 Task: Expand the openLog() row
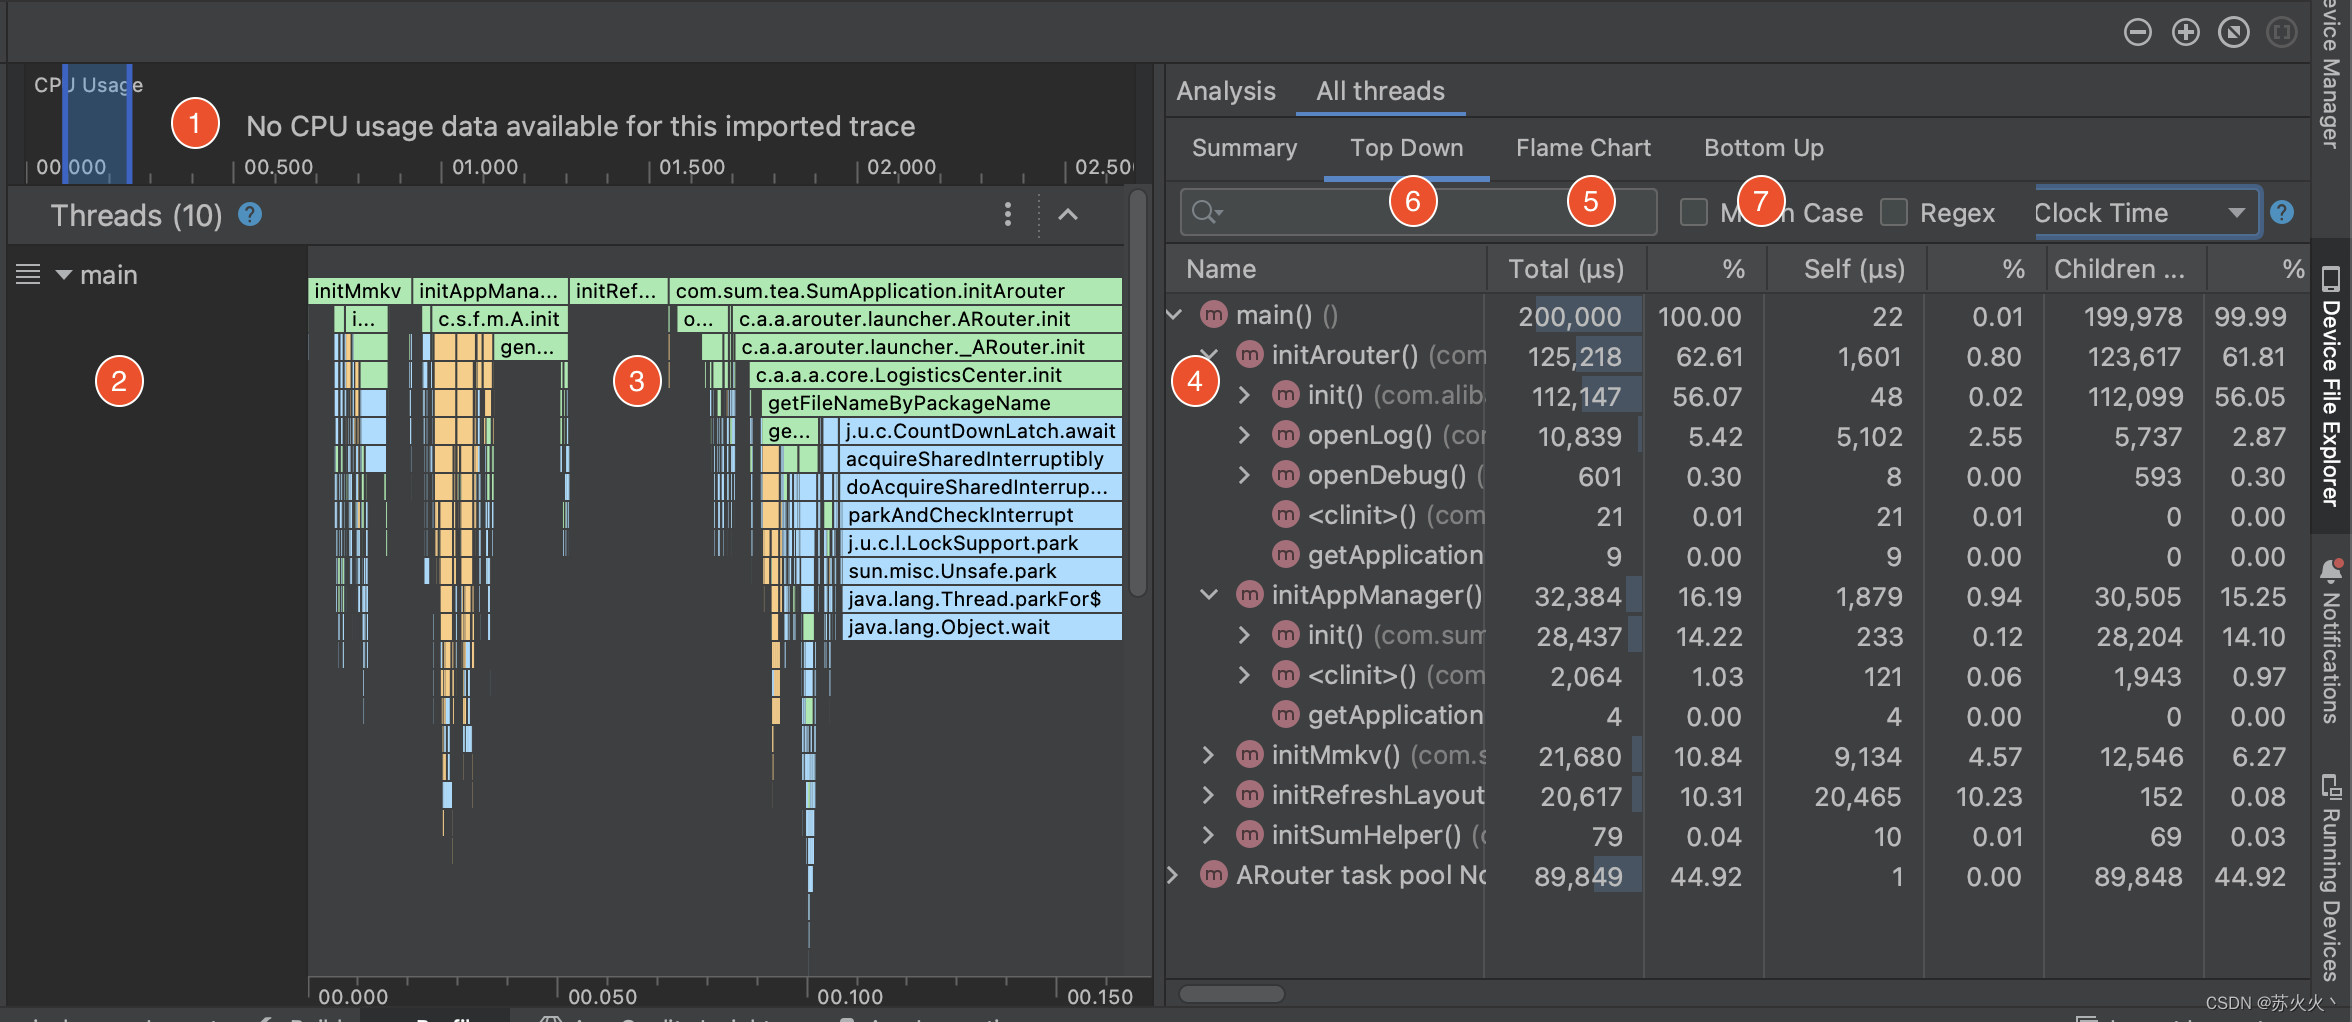pos(1244,435)
